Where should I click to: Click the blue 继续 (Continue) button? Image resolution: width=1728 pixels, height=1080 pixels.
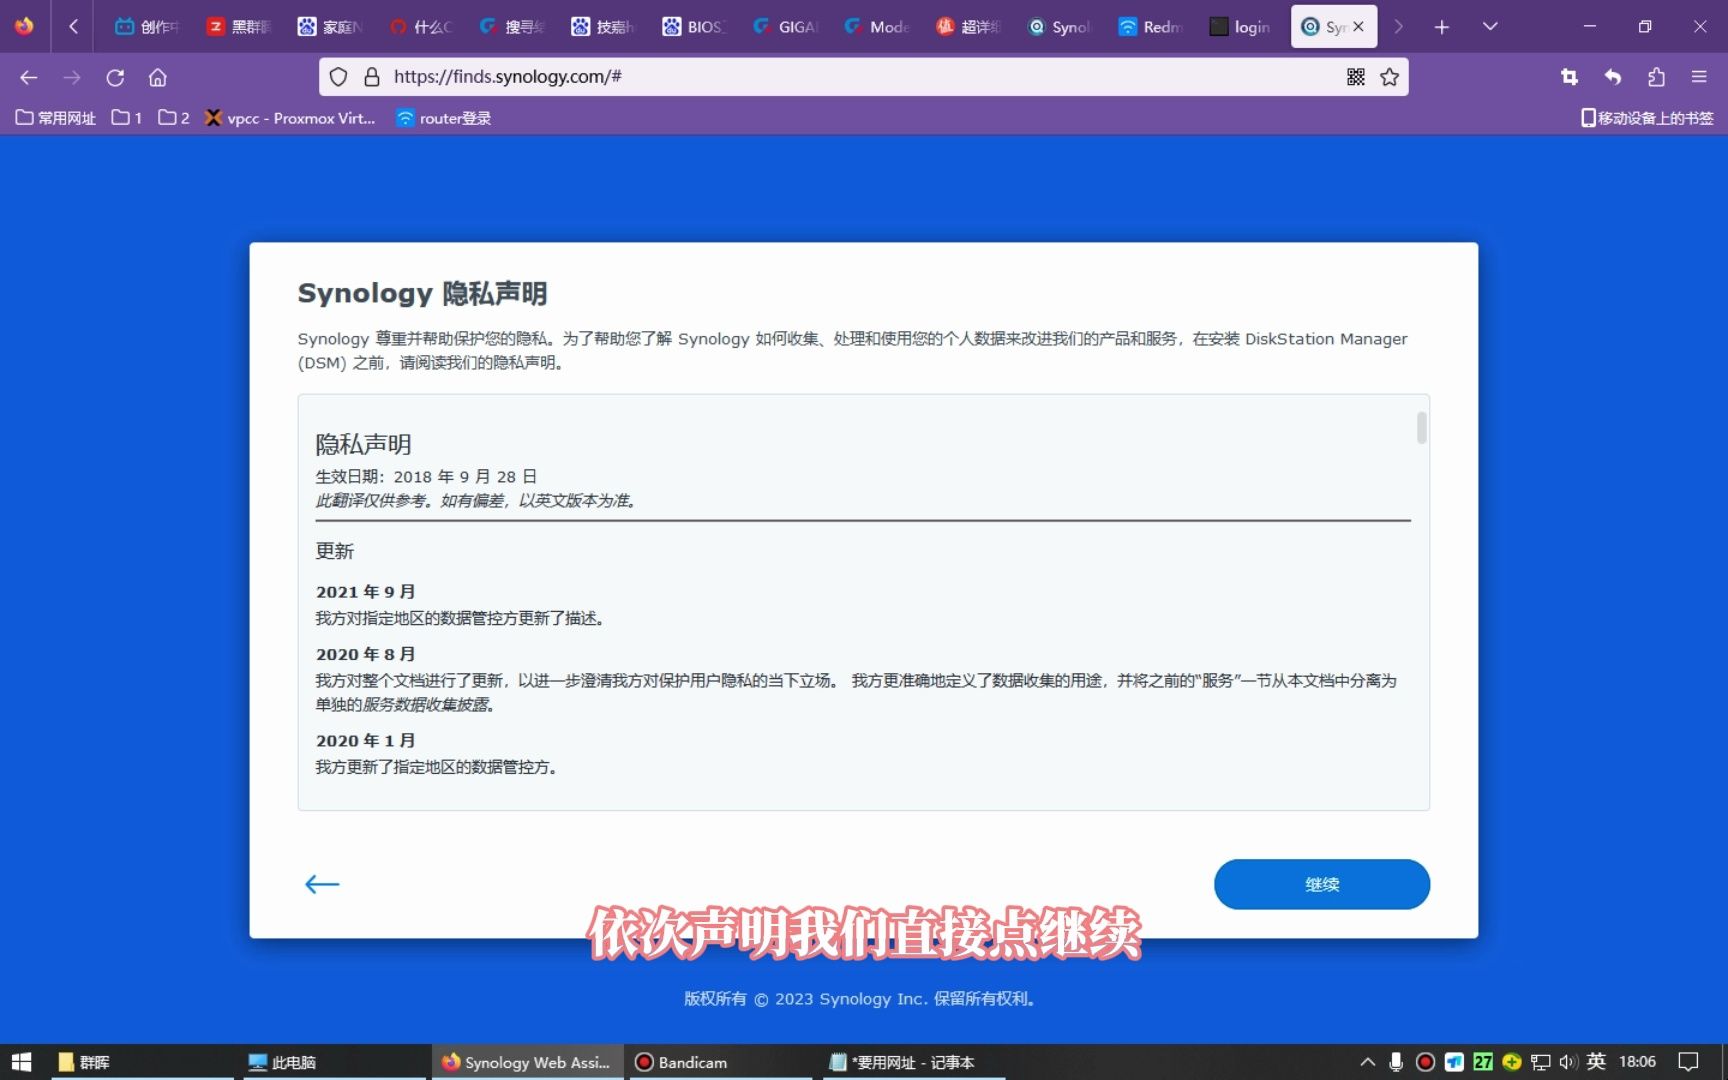1321,884
